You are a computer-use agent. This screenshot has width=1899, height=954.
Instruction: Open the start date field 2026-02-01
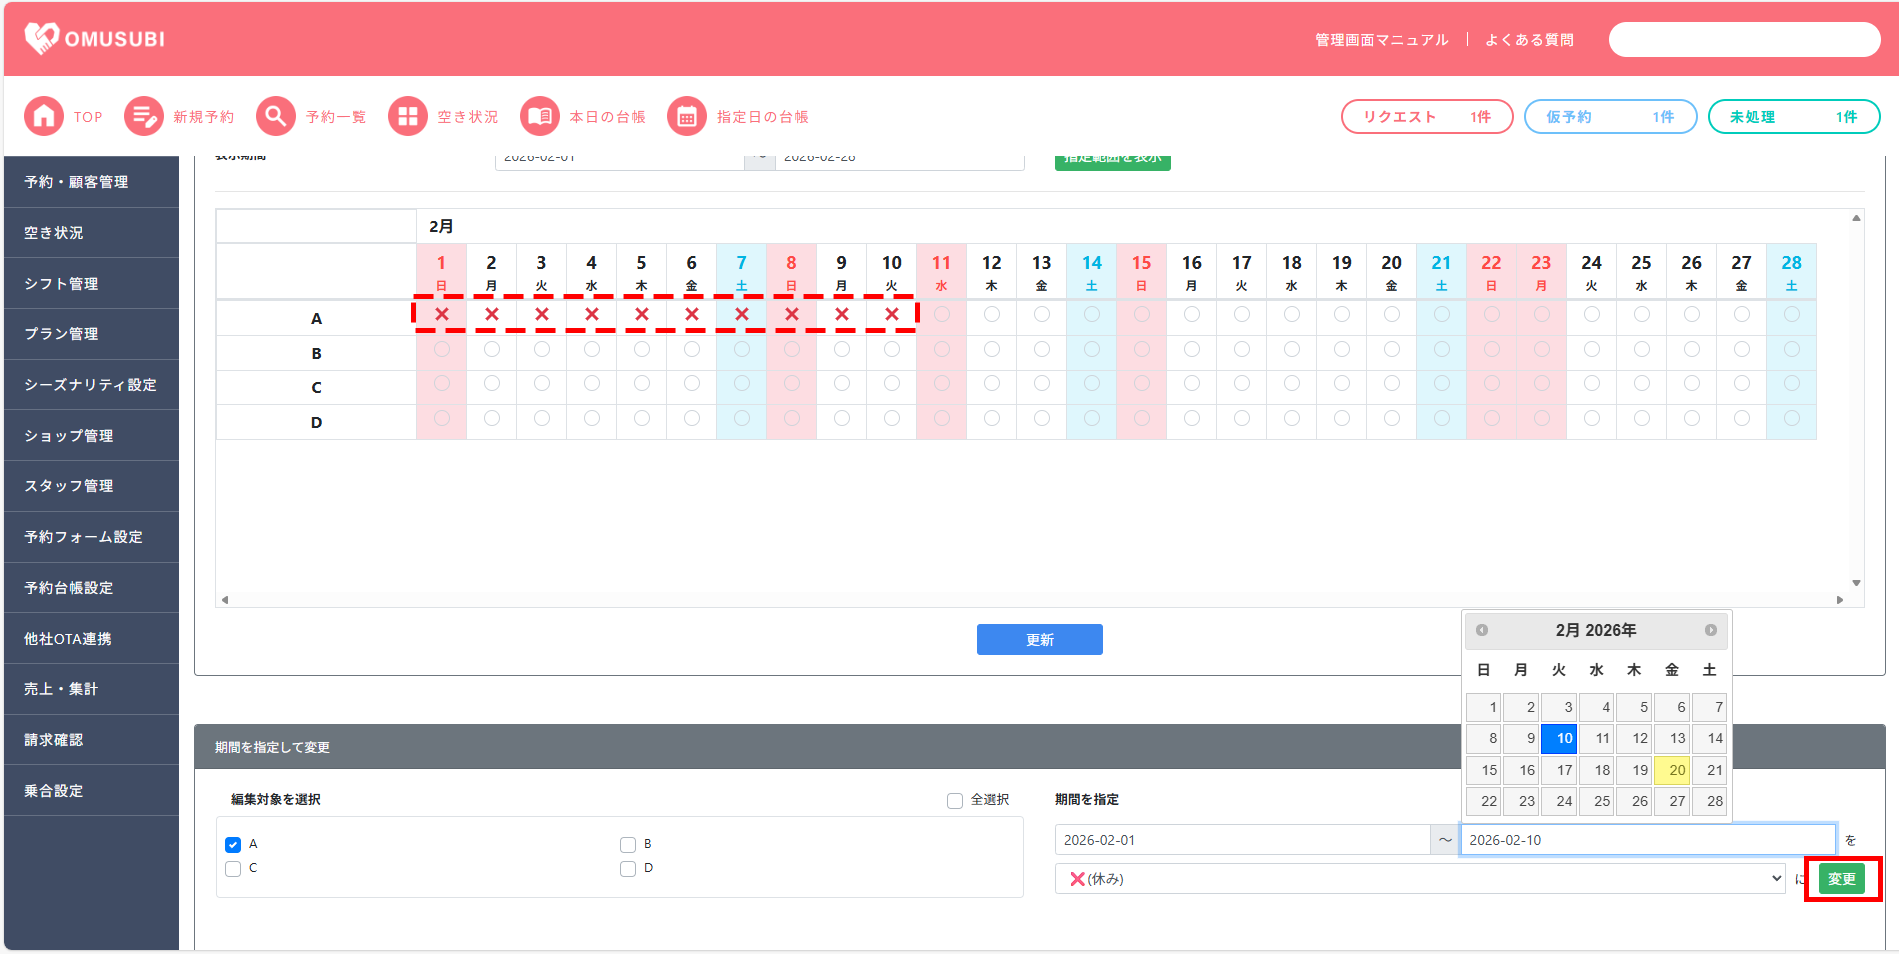pos(1241,840)
